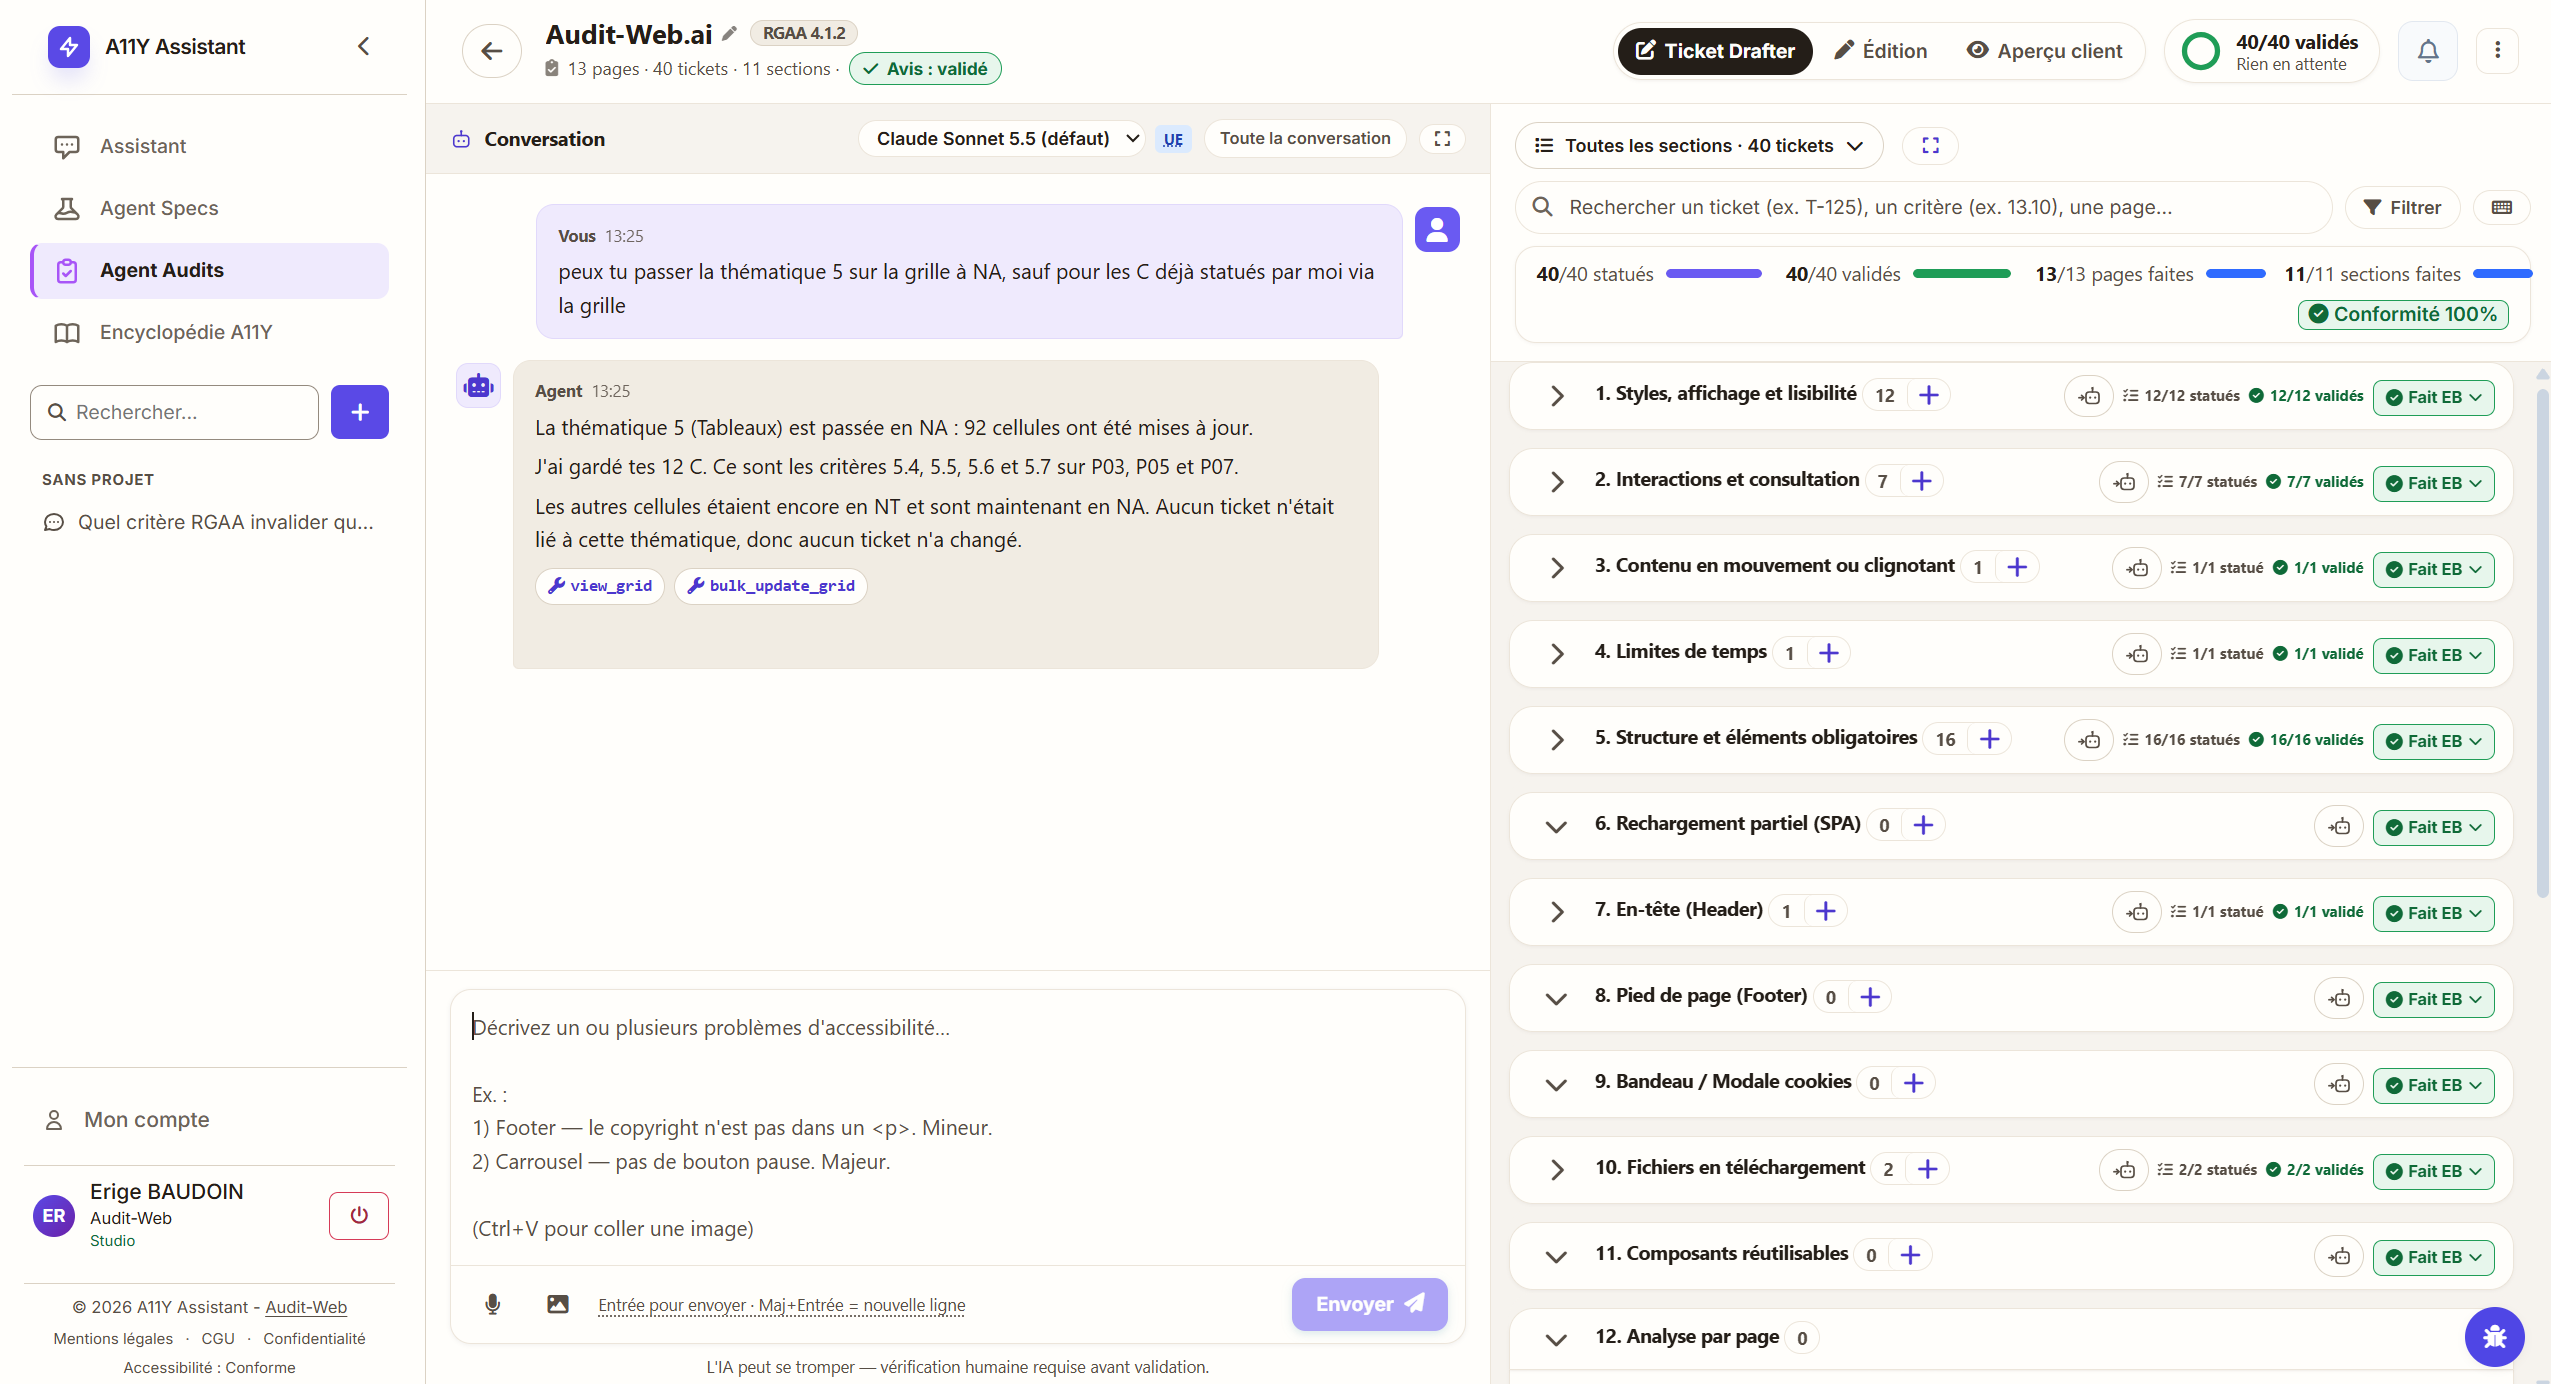Image resolution: width=2551 pixels, height=1384 pixels.
Task: Switch to the Édition mode tab
Action: [1880, 51]
